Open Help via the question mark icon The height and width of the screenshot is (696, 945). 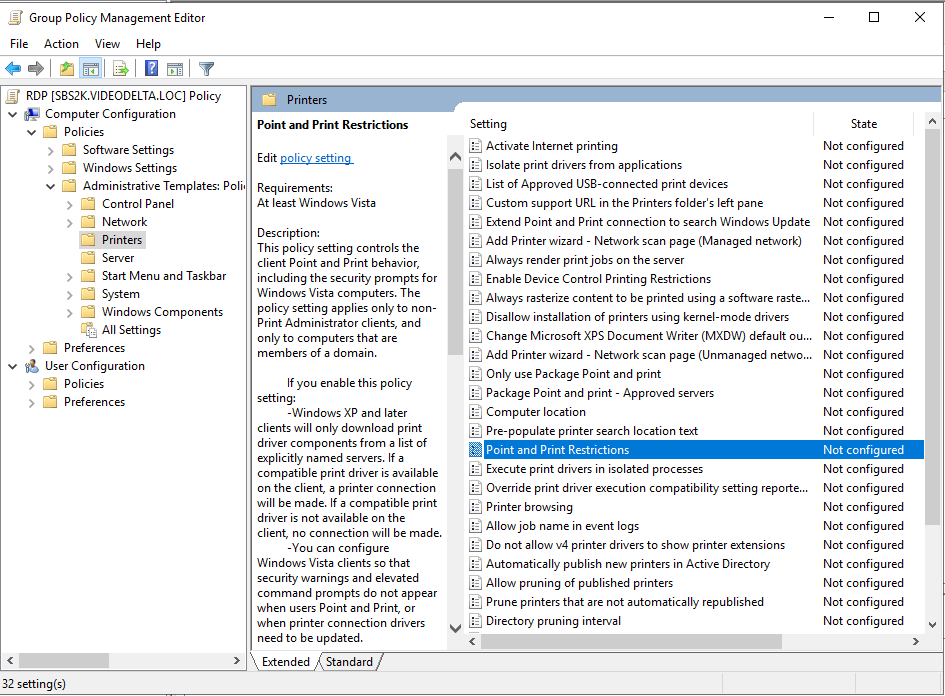point(151,69)
